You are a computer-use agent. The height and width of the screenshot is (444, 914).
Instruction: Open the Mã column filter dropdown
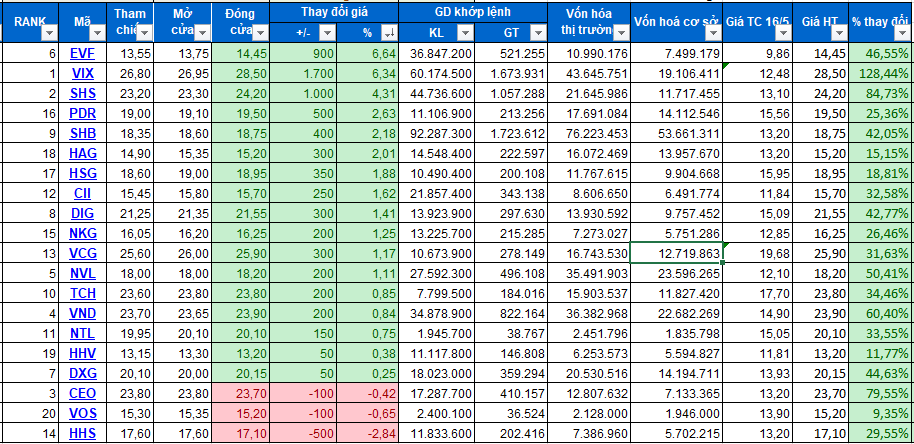tap(97, 33)
